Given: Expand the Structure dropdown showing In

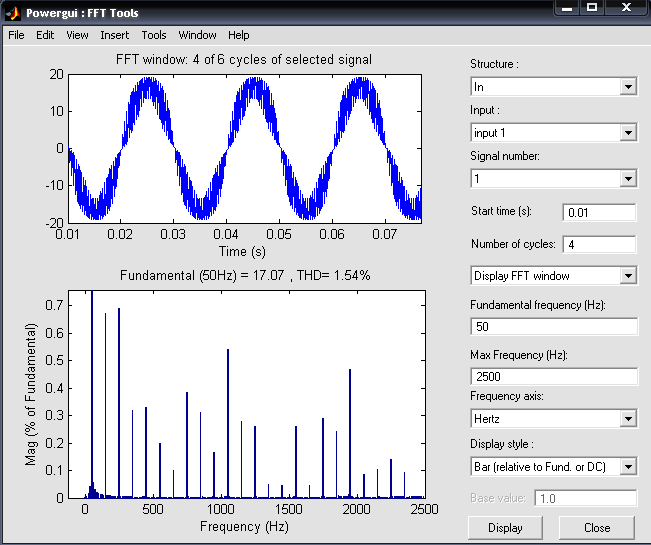Looking at the screenshot, I should (x=554, y=87).
